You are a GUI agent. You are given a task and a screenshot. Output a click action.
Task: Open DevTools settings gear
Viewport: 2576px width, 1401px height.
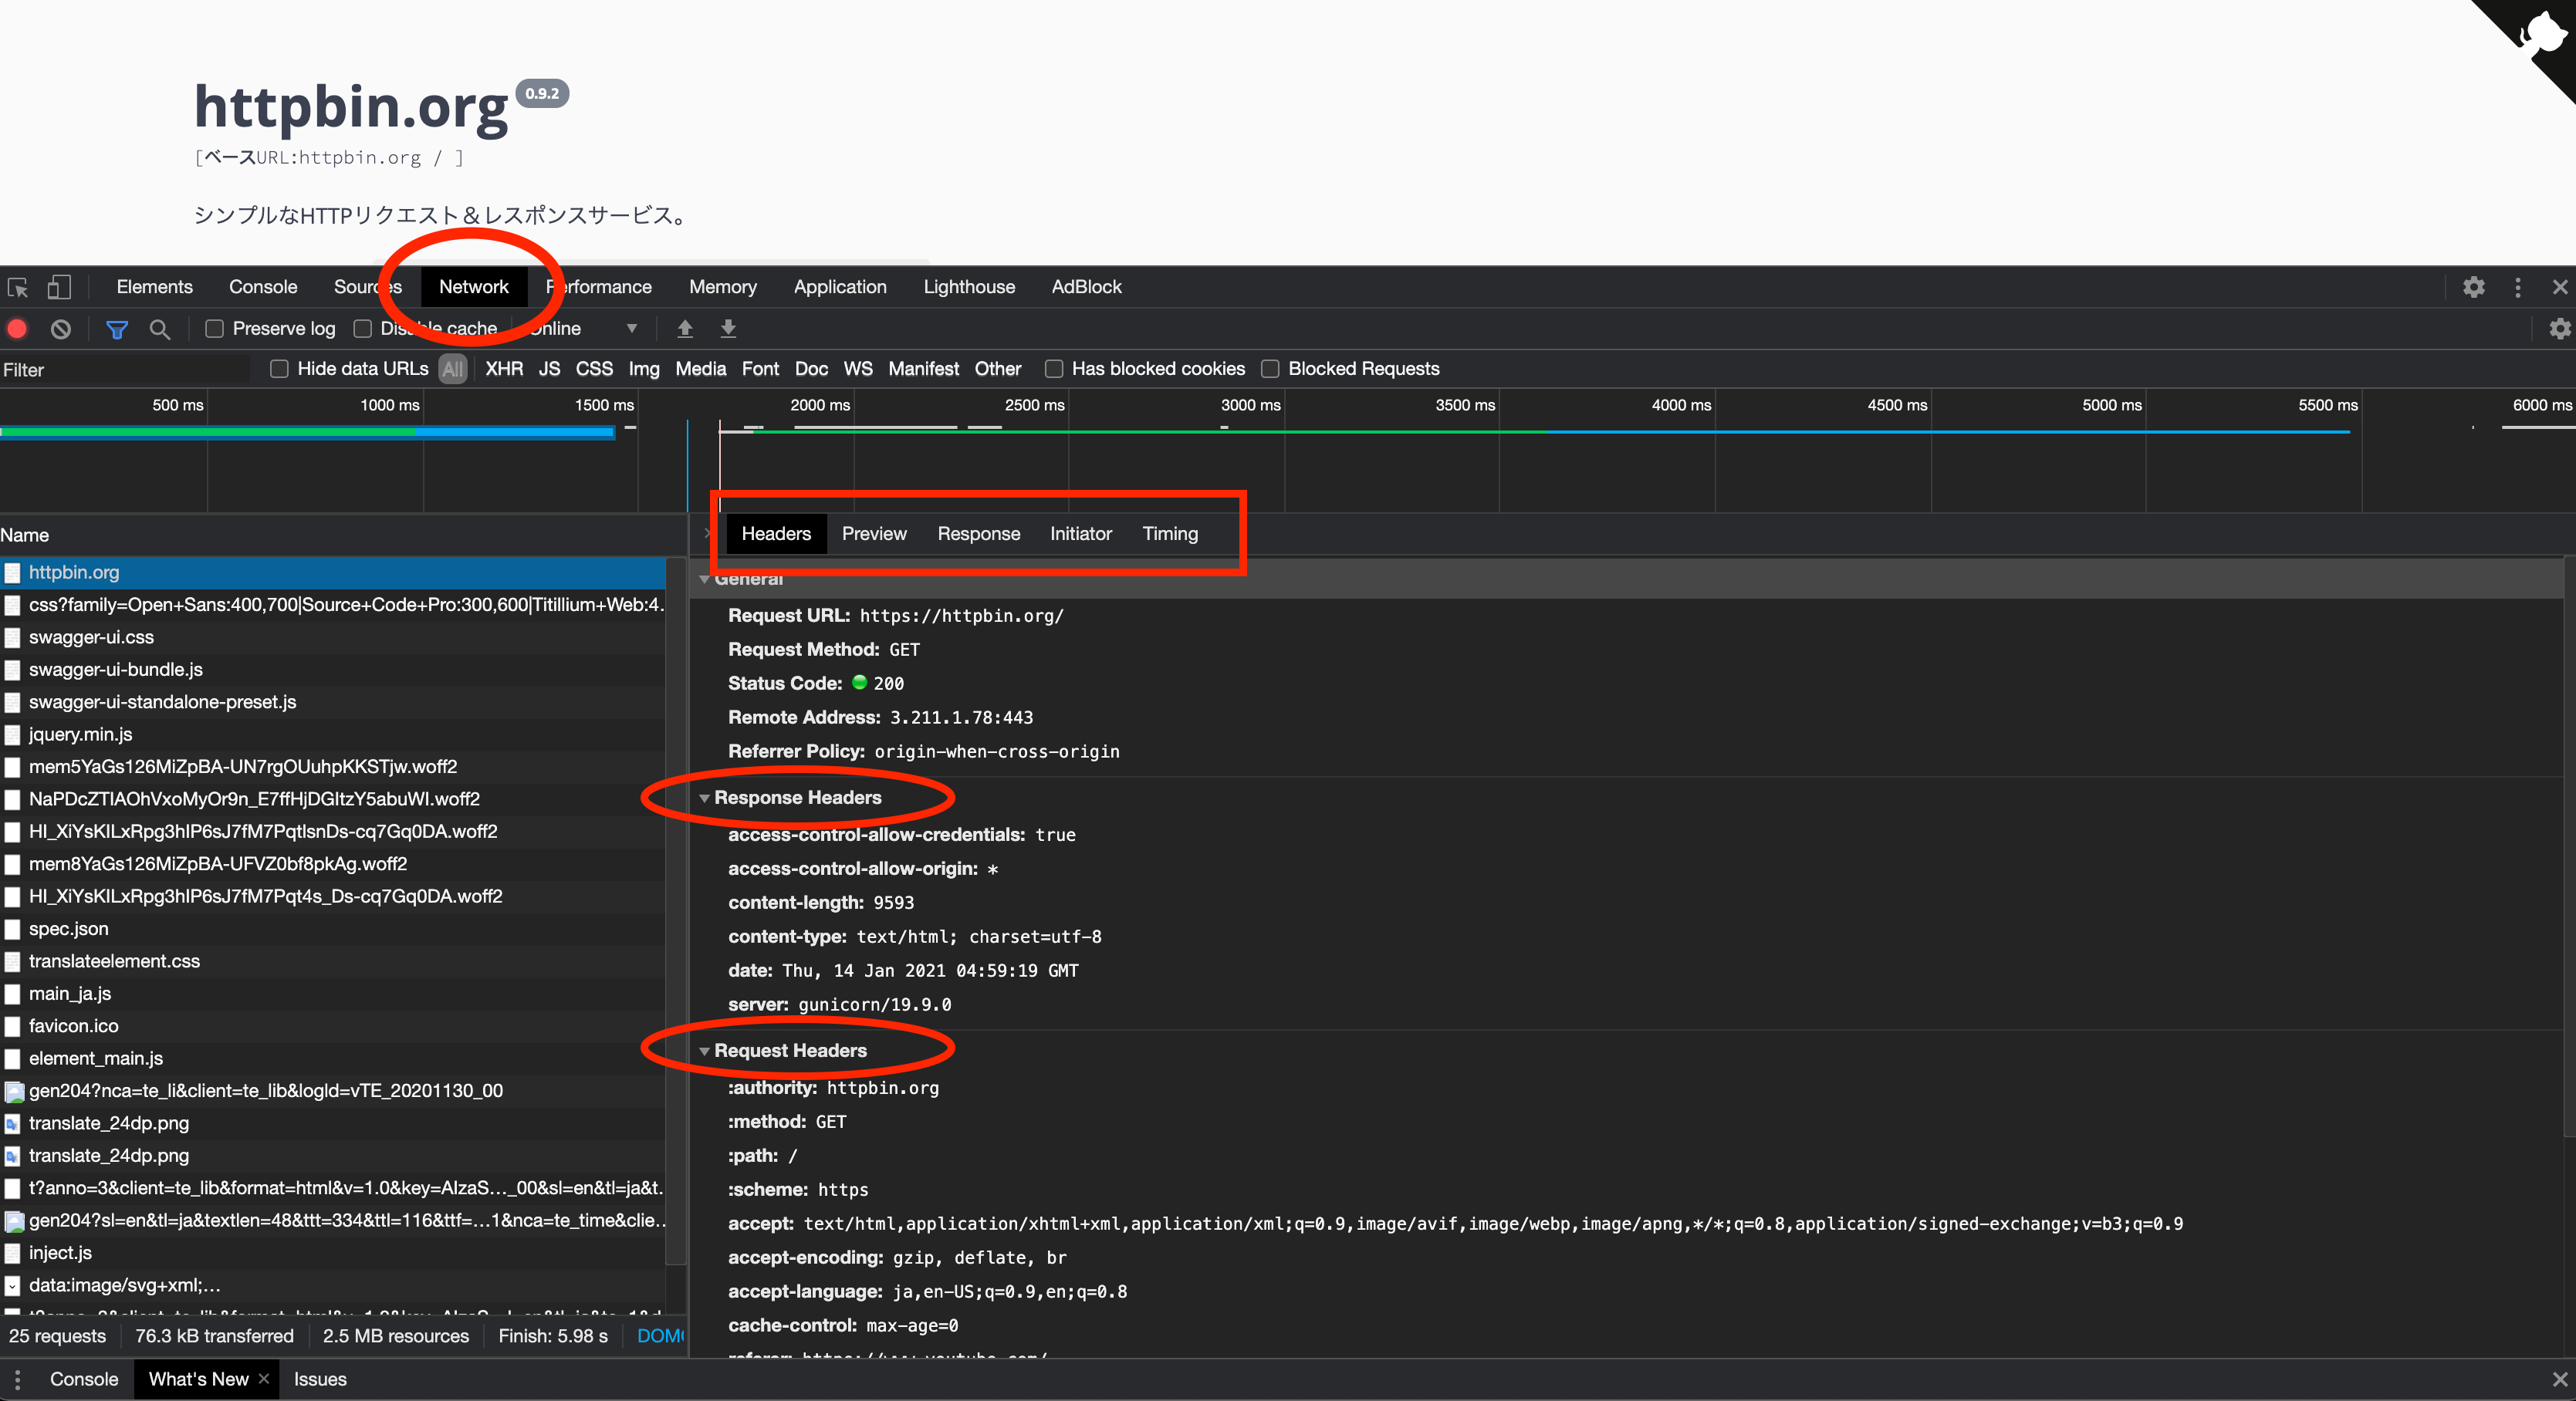[x=2474, y=288]
